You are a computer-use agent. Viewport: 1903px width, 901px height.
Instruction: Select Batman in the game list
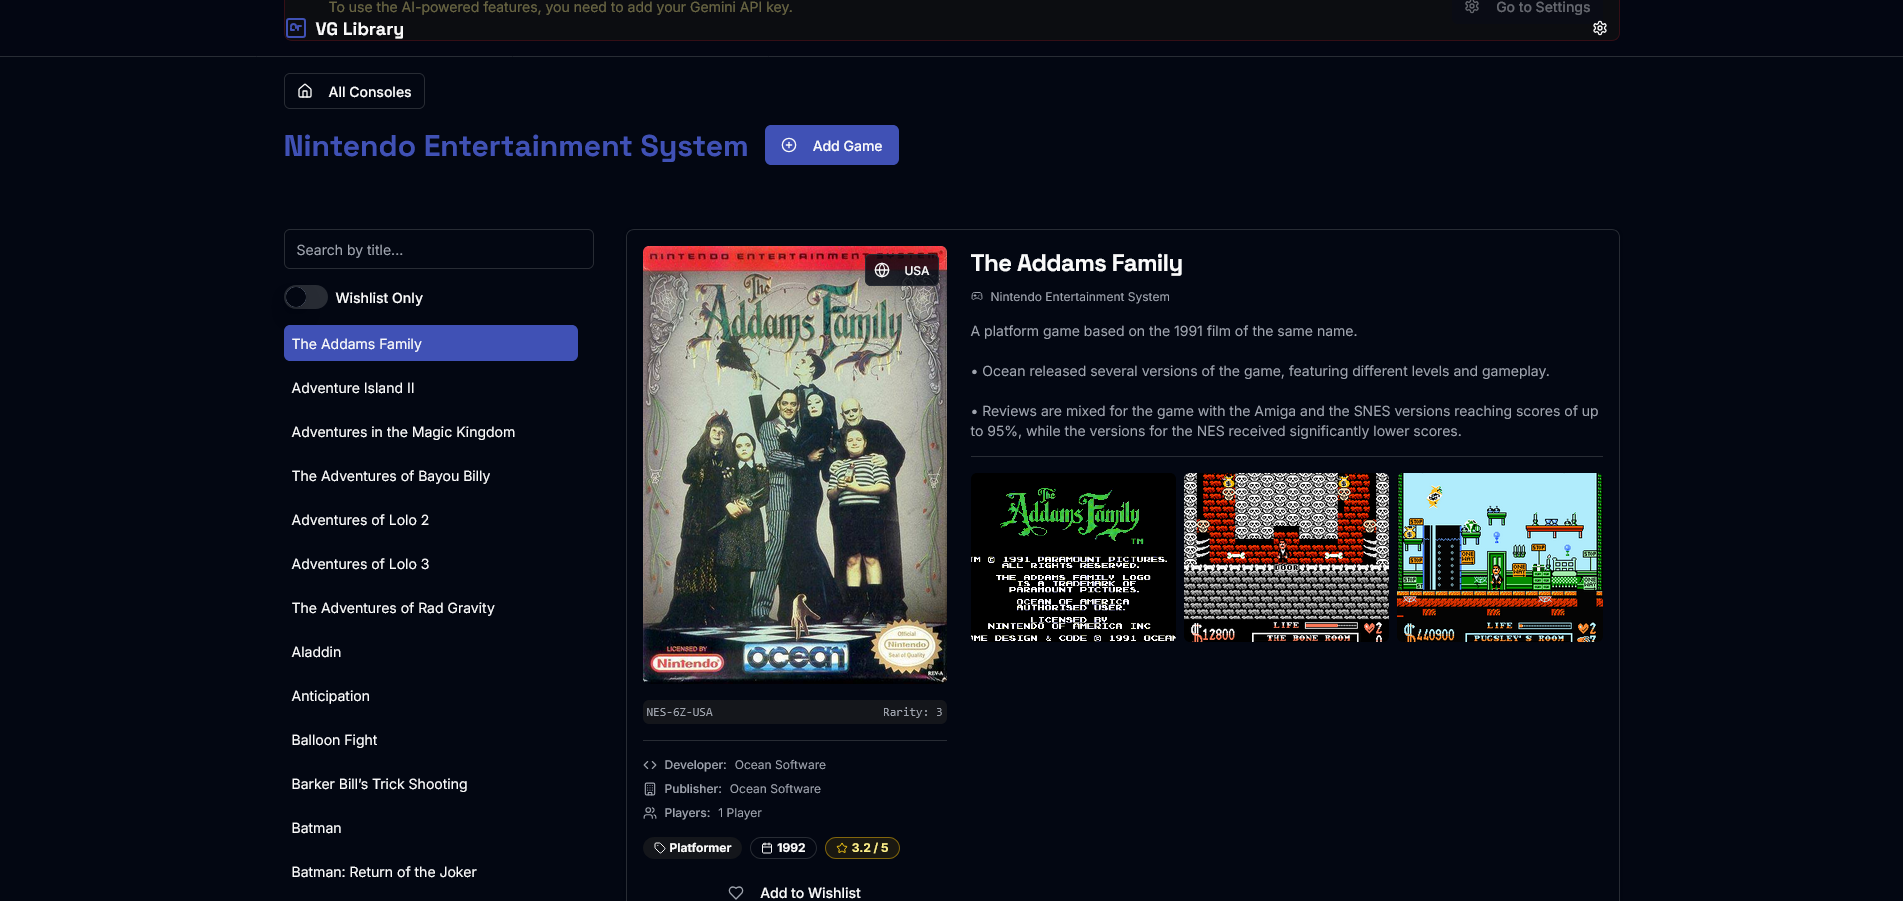pos(431,827)
